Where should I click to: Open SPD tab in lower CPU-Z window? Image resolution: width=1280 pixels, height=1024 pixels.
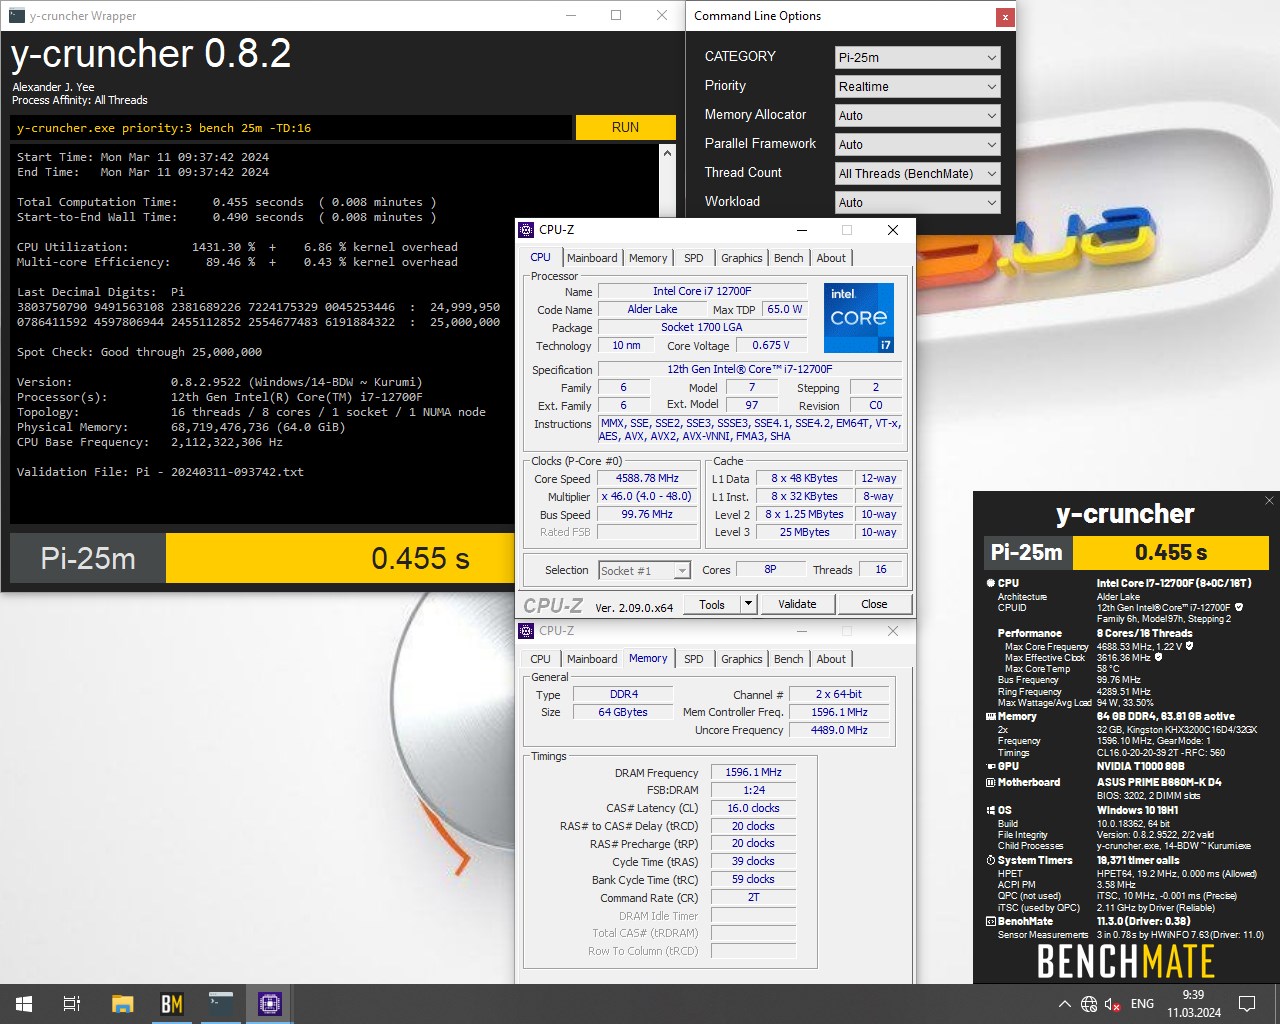pyautogui.click(x=693, y=659)
